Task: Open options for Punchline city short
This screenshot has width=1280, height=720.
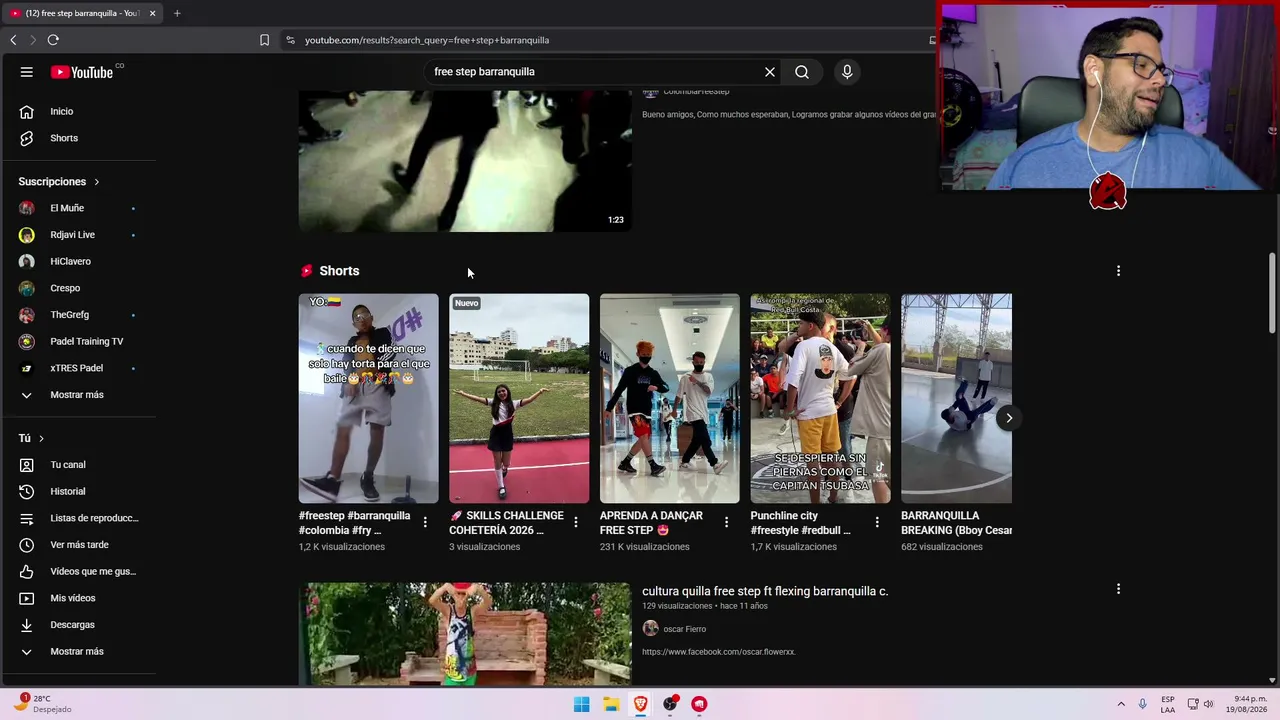Action: click(x=877, y=522)
